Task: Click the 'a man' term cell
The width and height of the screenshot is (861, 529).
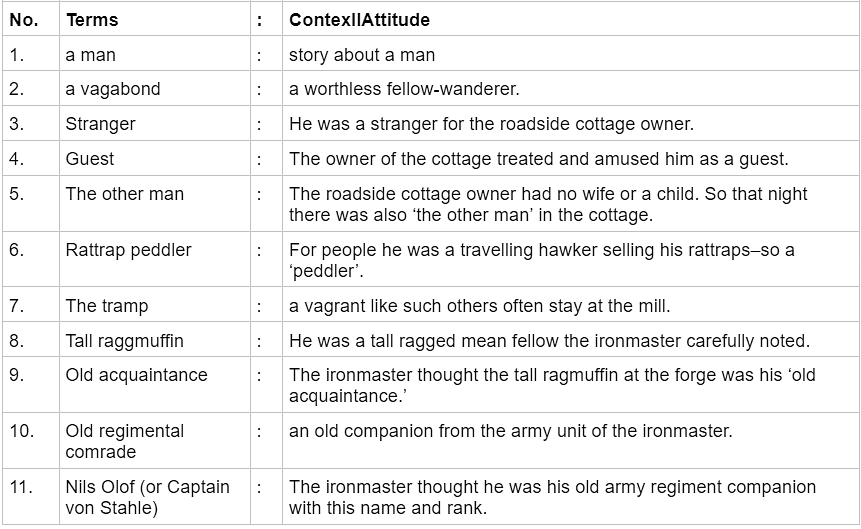Action: coord(155,54)
